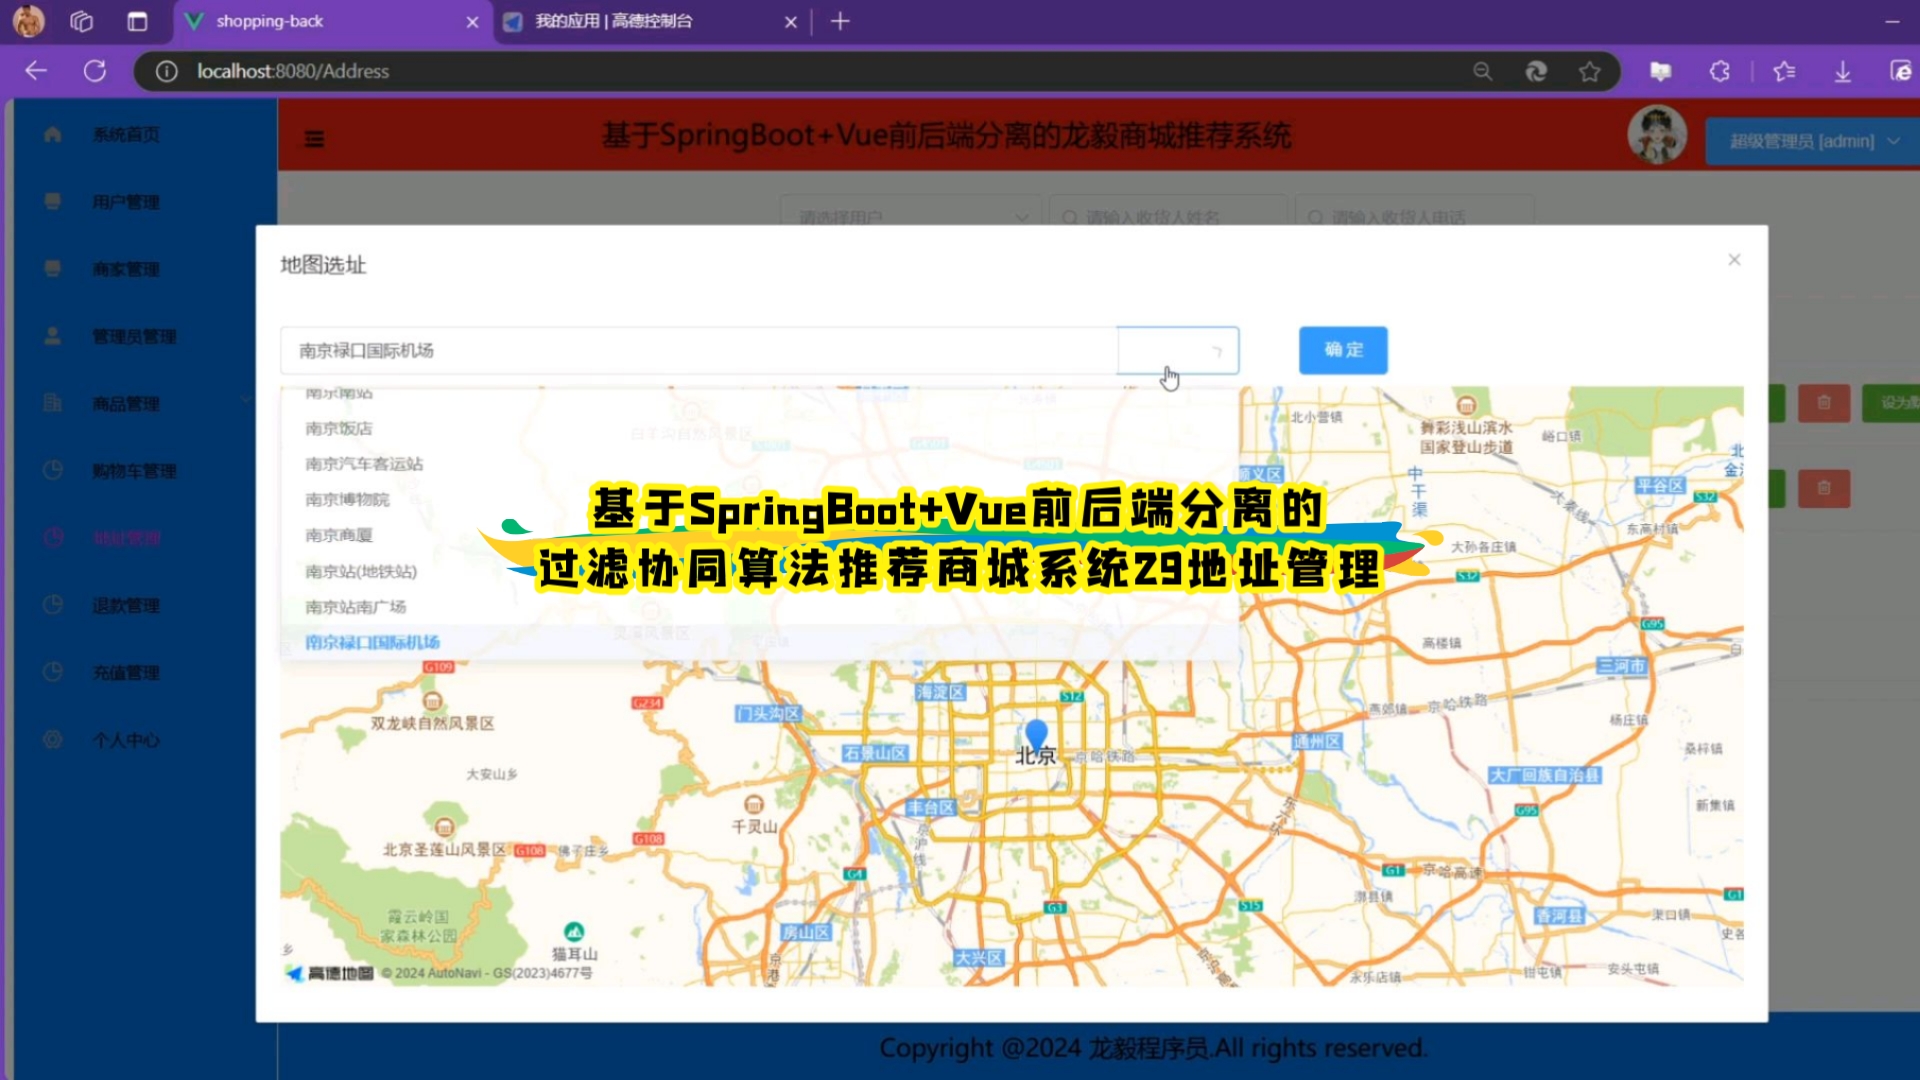Screen dimensions: 1920x1080
Task: Click the sidebar collapse hamburger icon
Action: pos(314,138)
